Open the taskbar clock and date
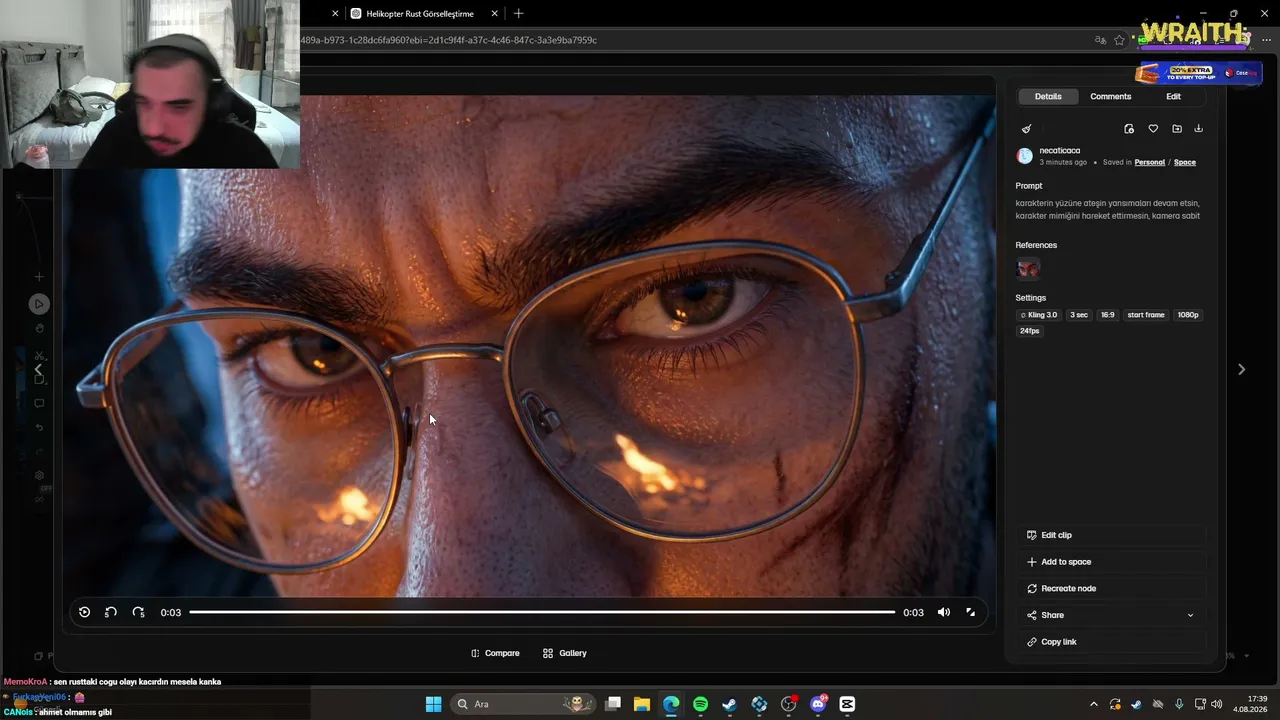 click(x=1251, y=704)
